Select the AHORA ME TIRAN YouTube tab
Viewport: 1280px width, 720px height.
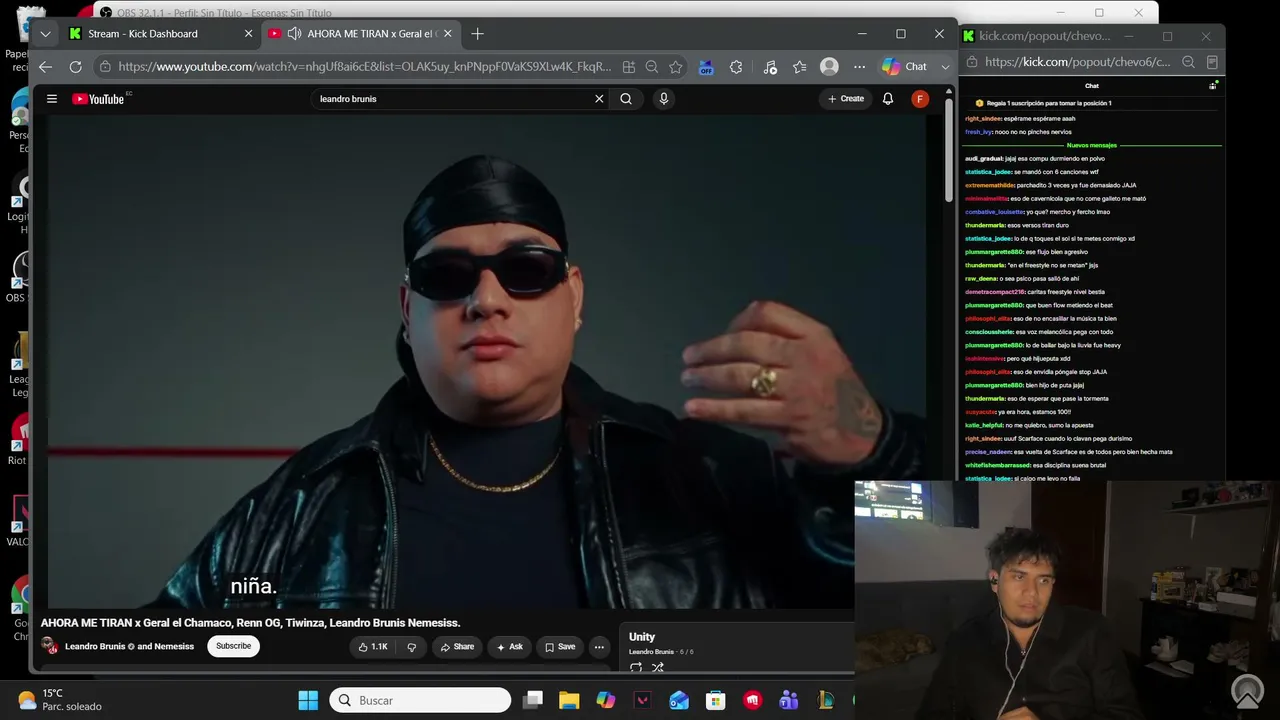(360, 34)
